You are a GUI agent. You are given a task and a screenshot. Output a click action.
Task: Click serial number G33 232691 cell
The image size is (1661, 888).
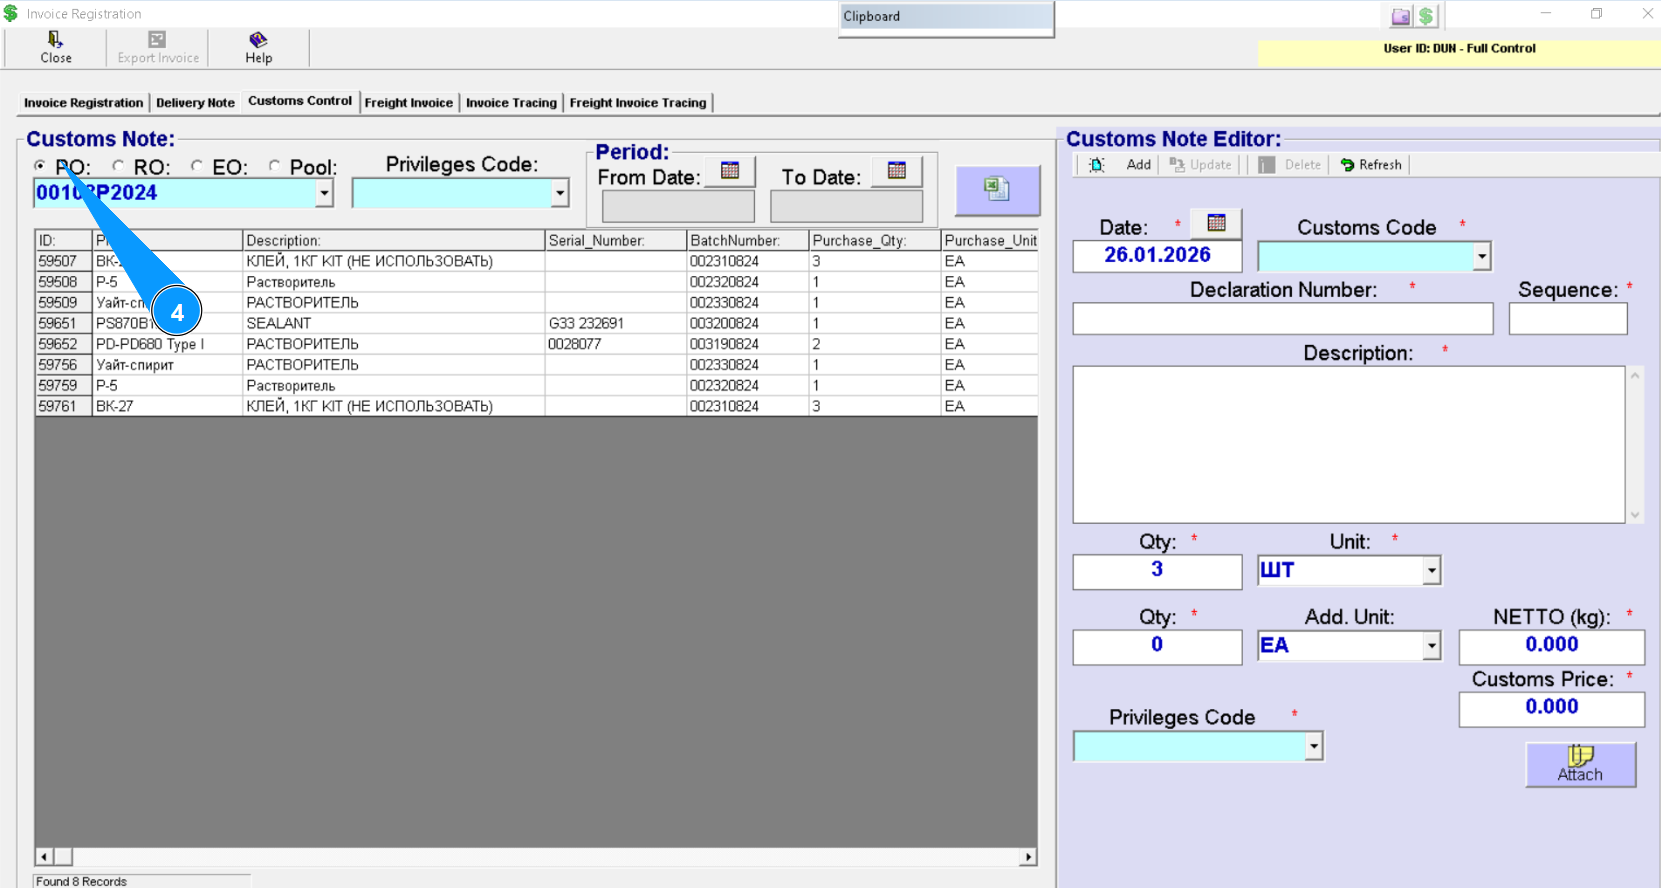click(x=616, y=323)
